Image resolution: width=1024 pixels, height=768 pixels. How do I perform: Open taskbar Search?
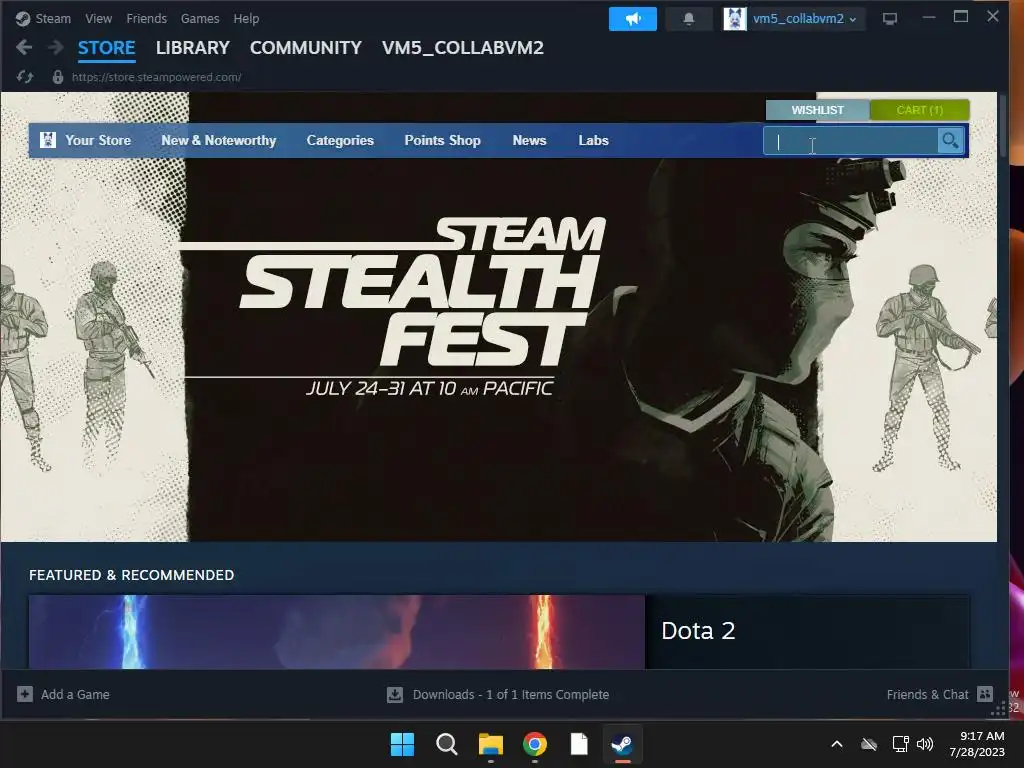pyautogui.click(x=447, y=744)
